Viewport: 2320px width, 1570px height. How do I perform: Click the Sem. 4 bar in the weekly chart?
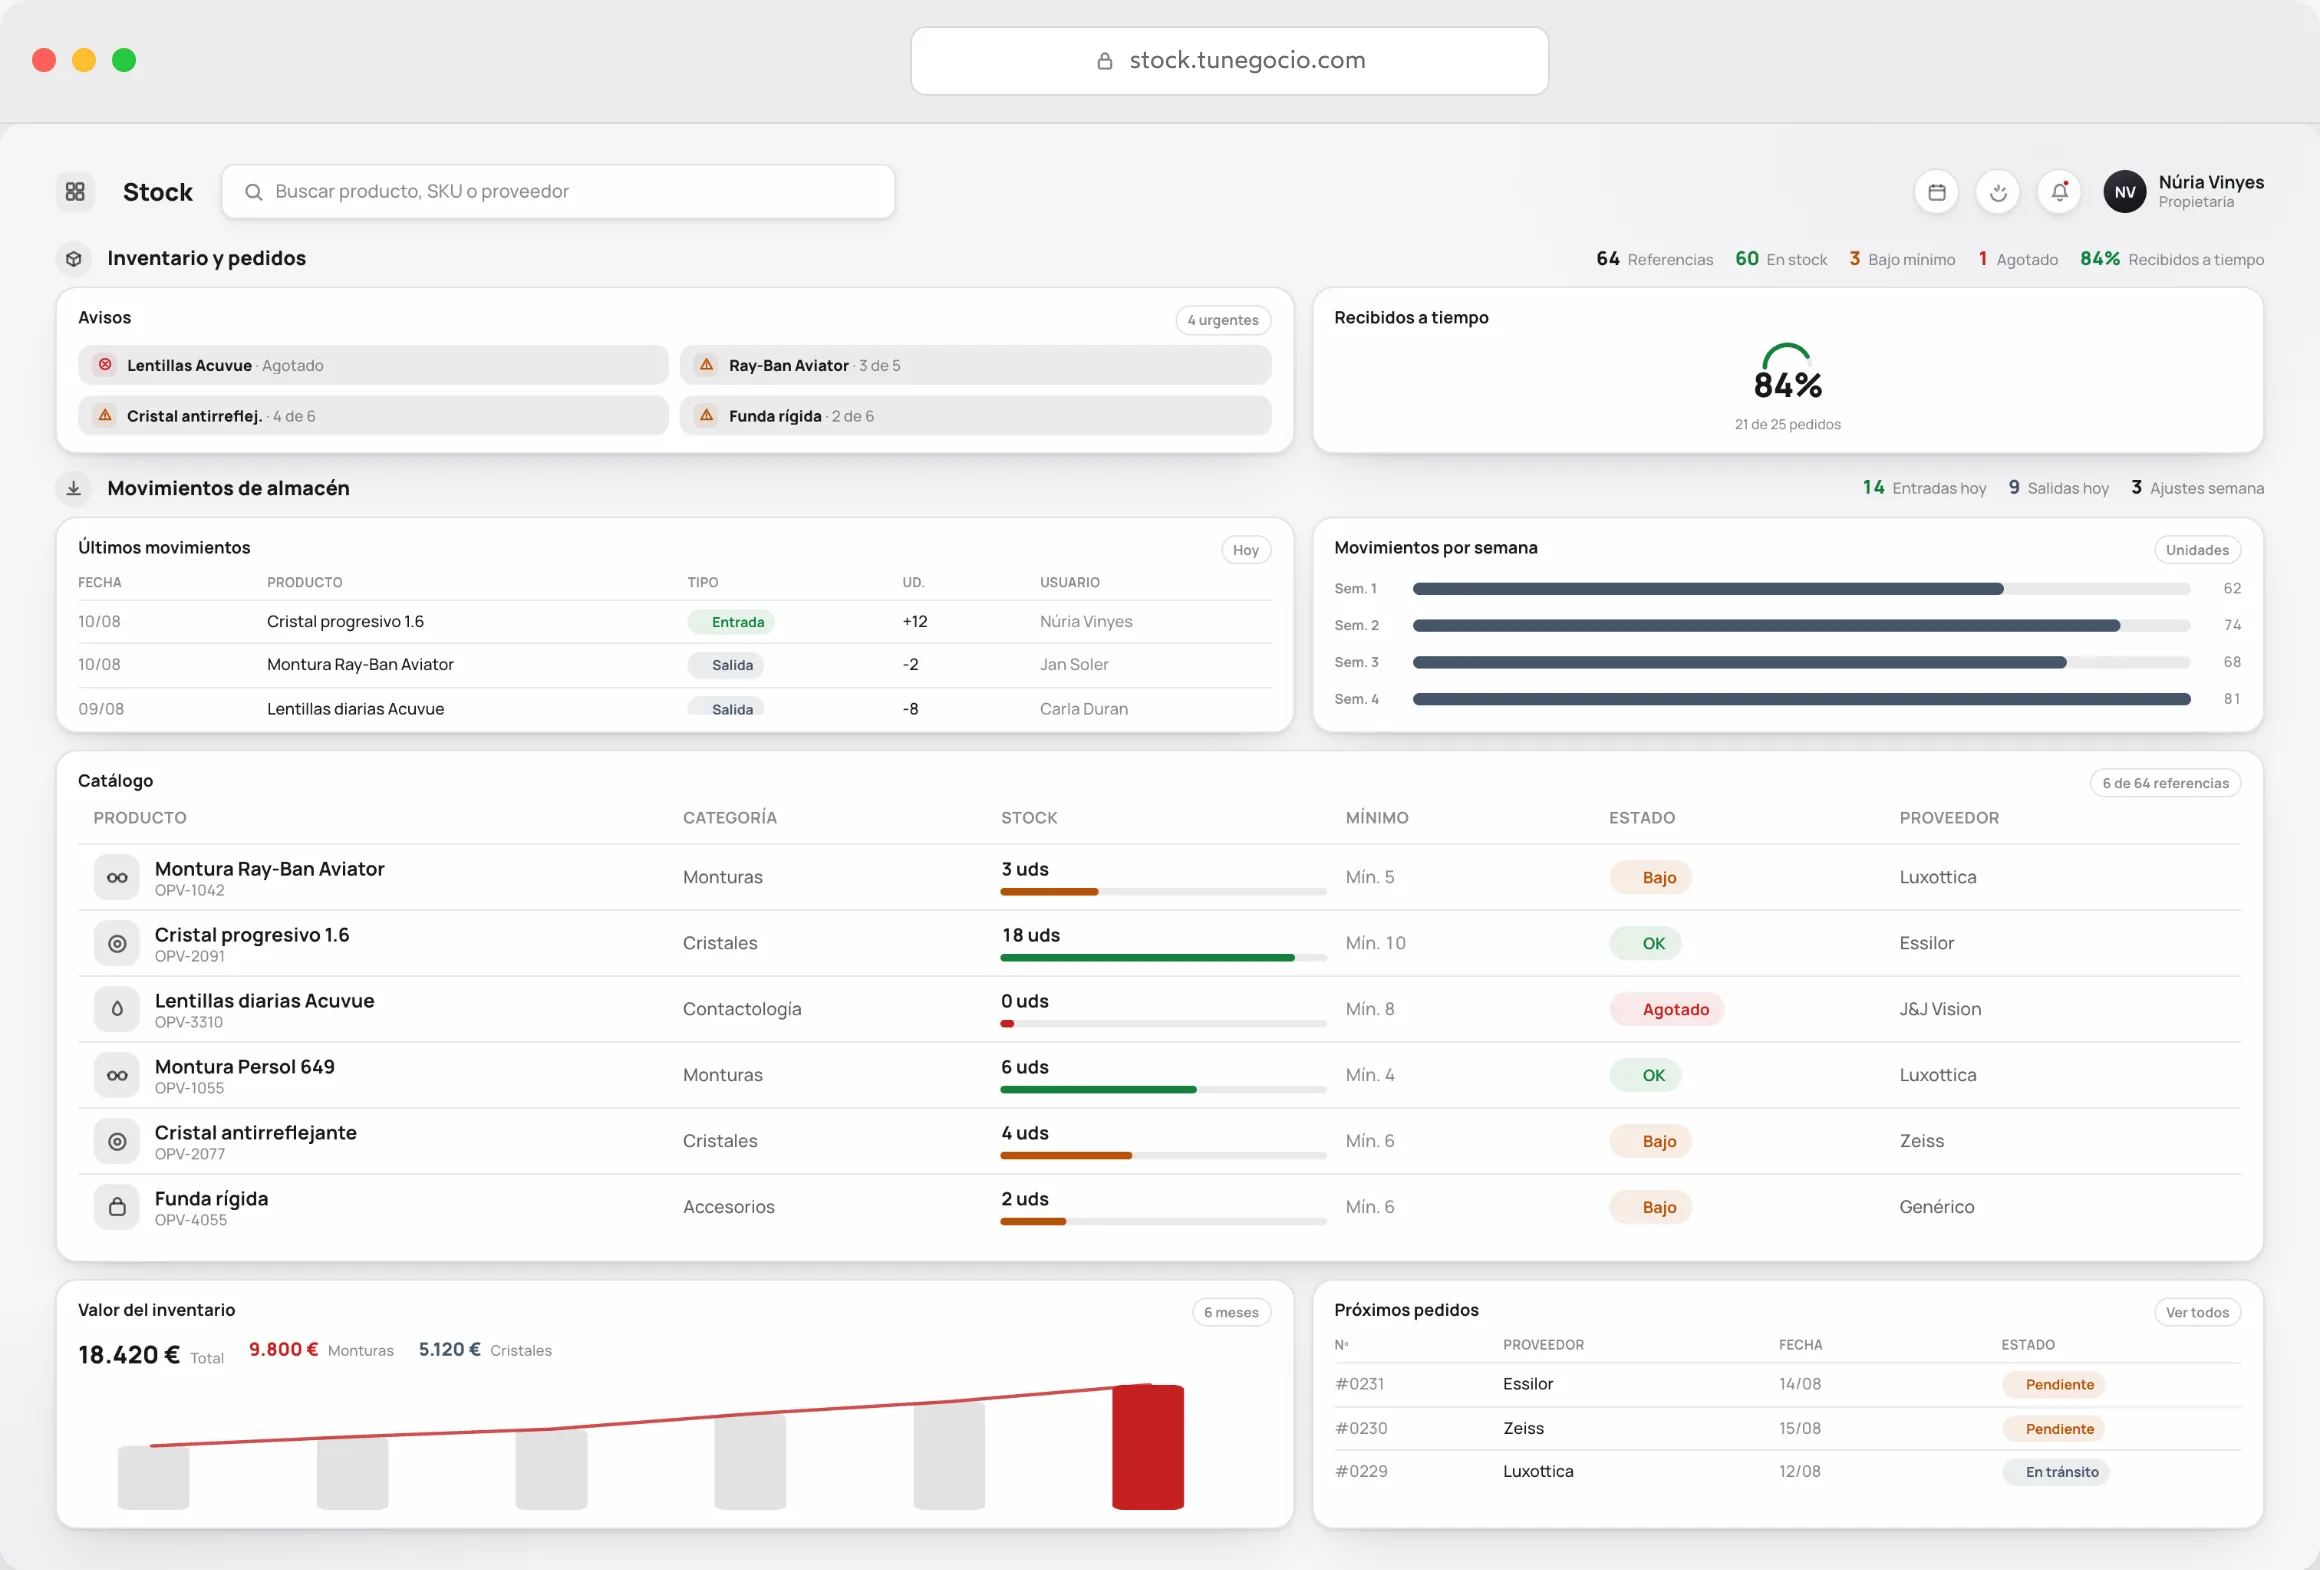1801,699
